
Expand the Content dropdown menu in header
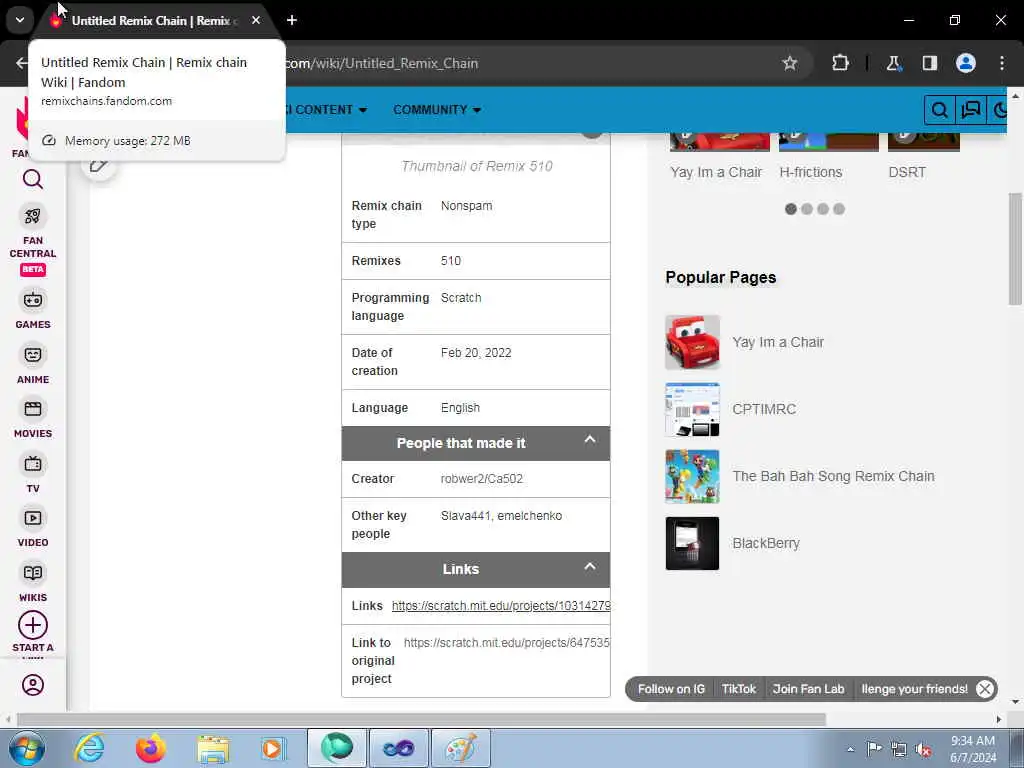(x=327, y=110)
